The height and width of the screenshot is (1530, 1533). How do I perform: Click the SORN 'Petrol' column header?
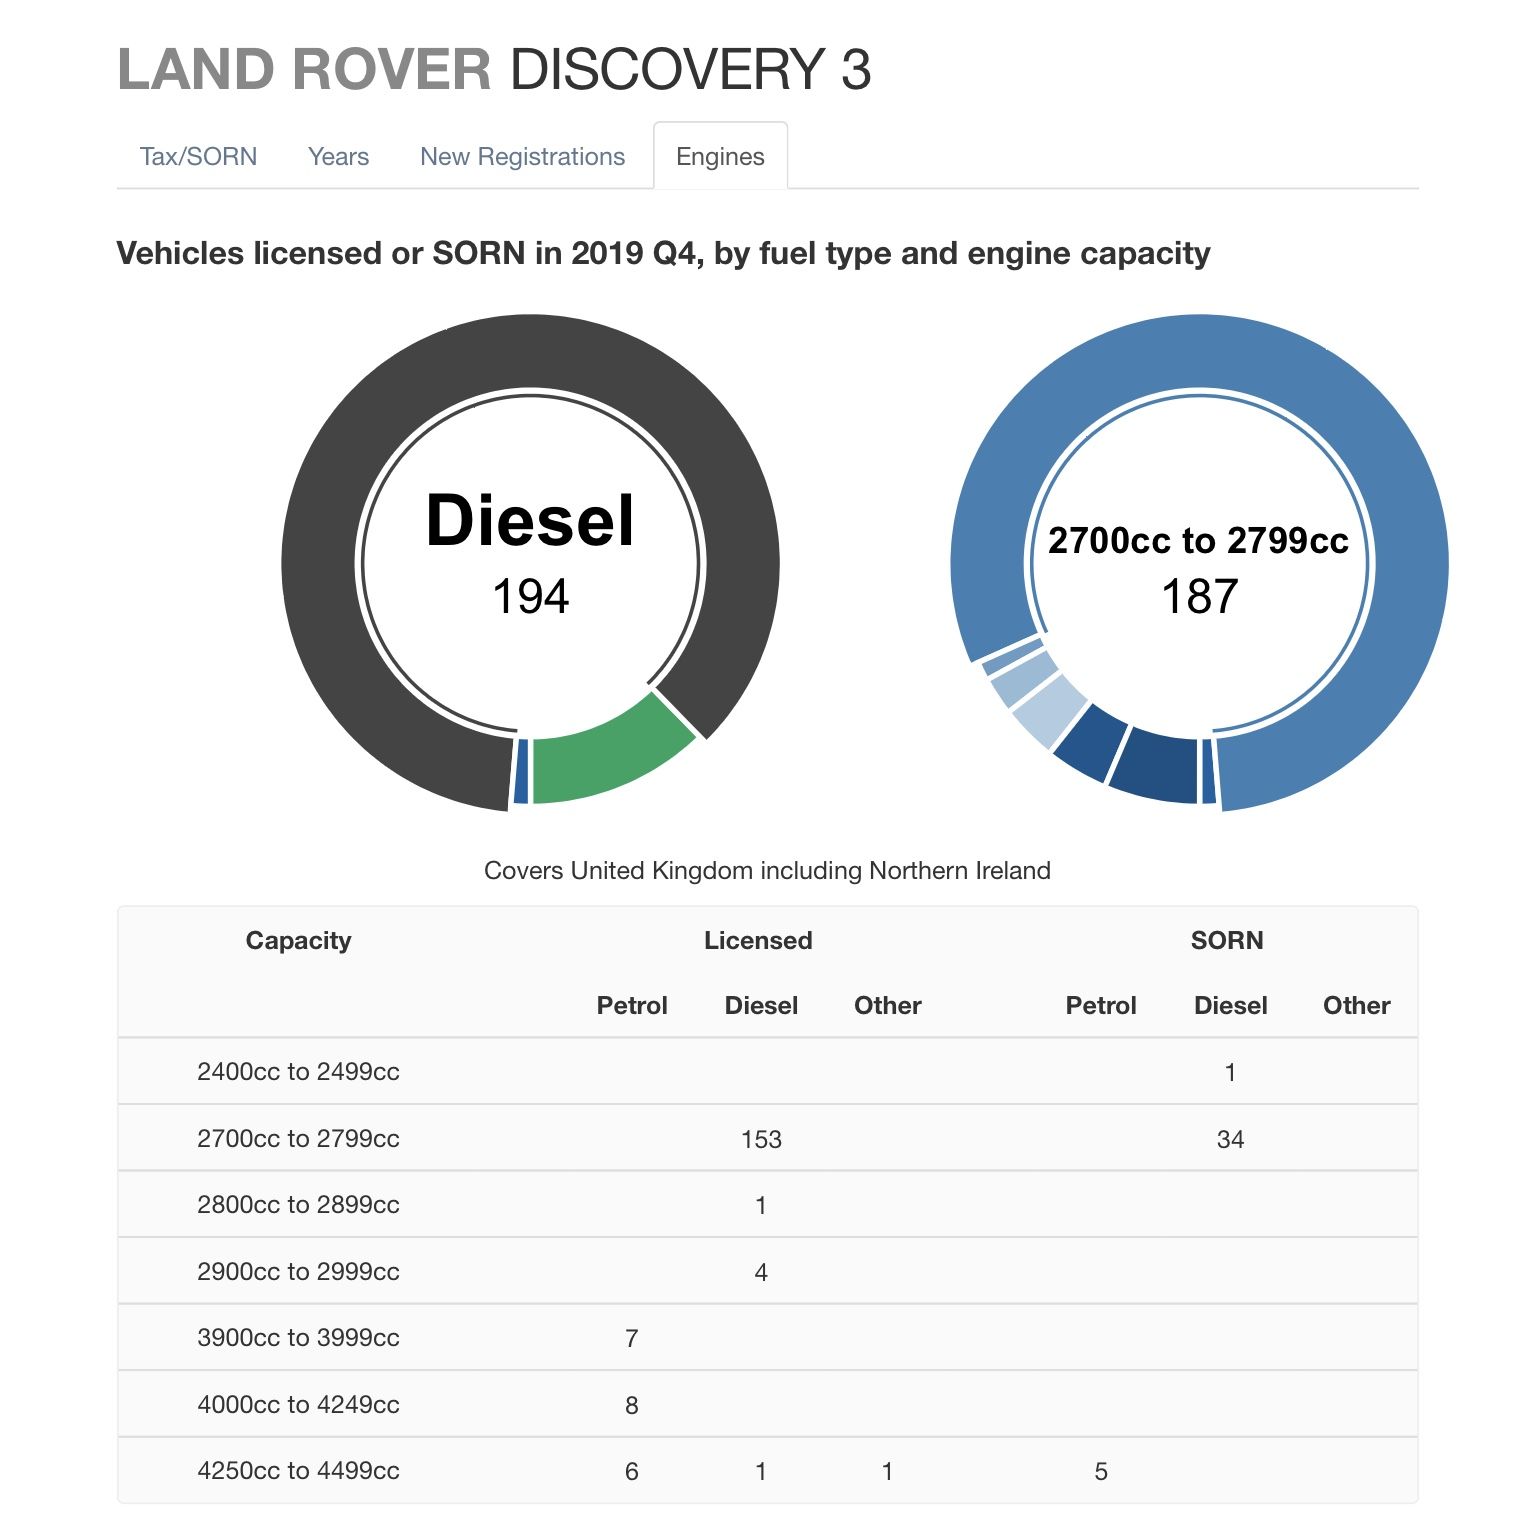(1101, 1005)
